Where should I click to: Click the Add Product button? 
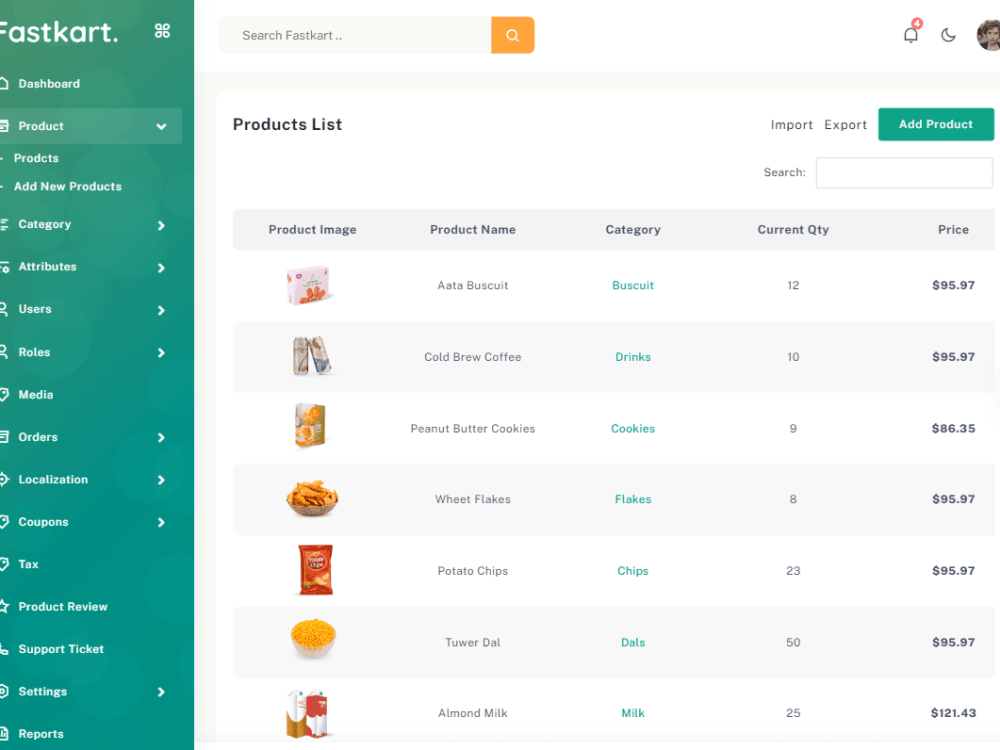[x=936, y=124]
